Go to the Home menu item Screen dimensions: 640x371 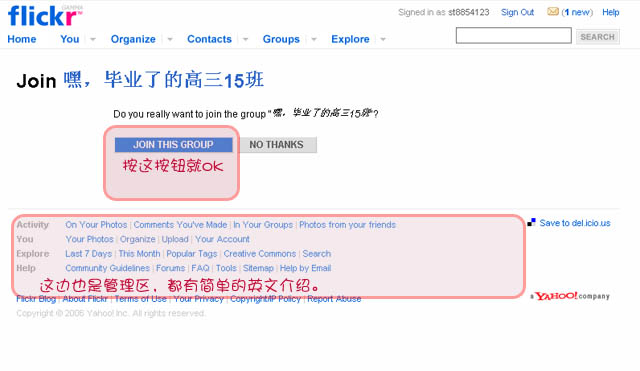[x=22, y=39]
